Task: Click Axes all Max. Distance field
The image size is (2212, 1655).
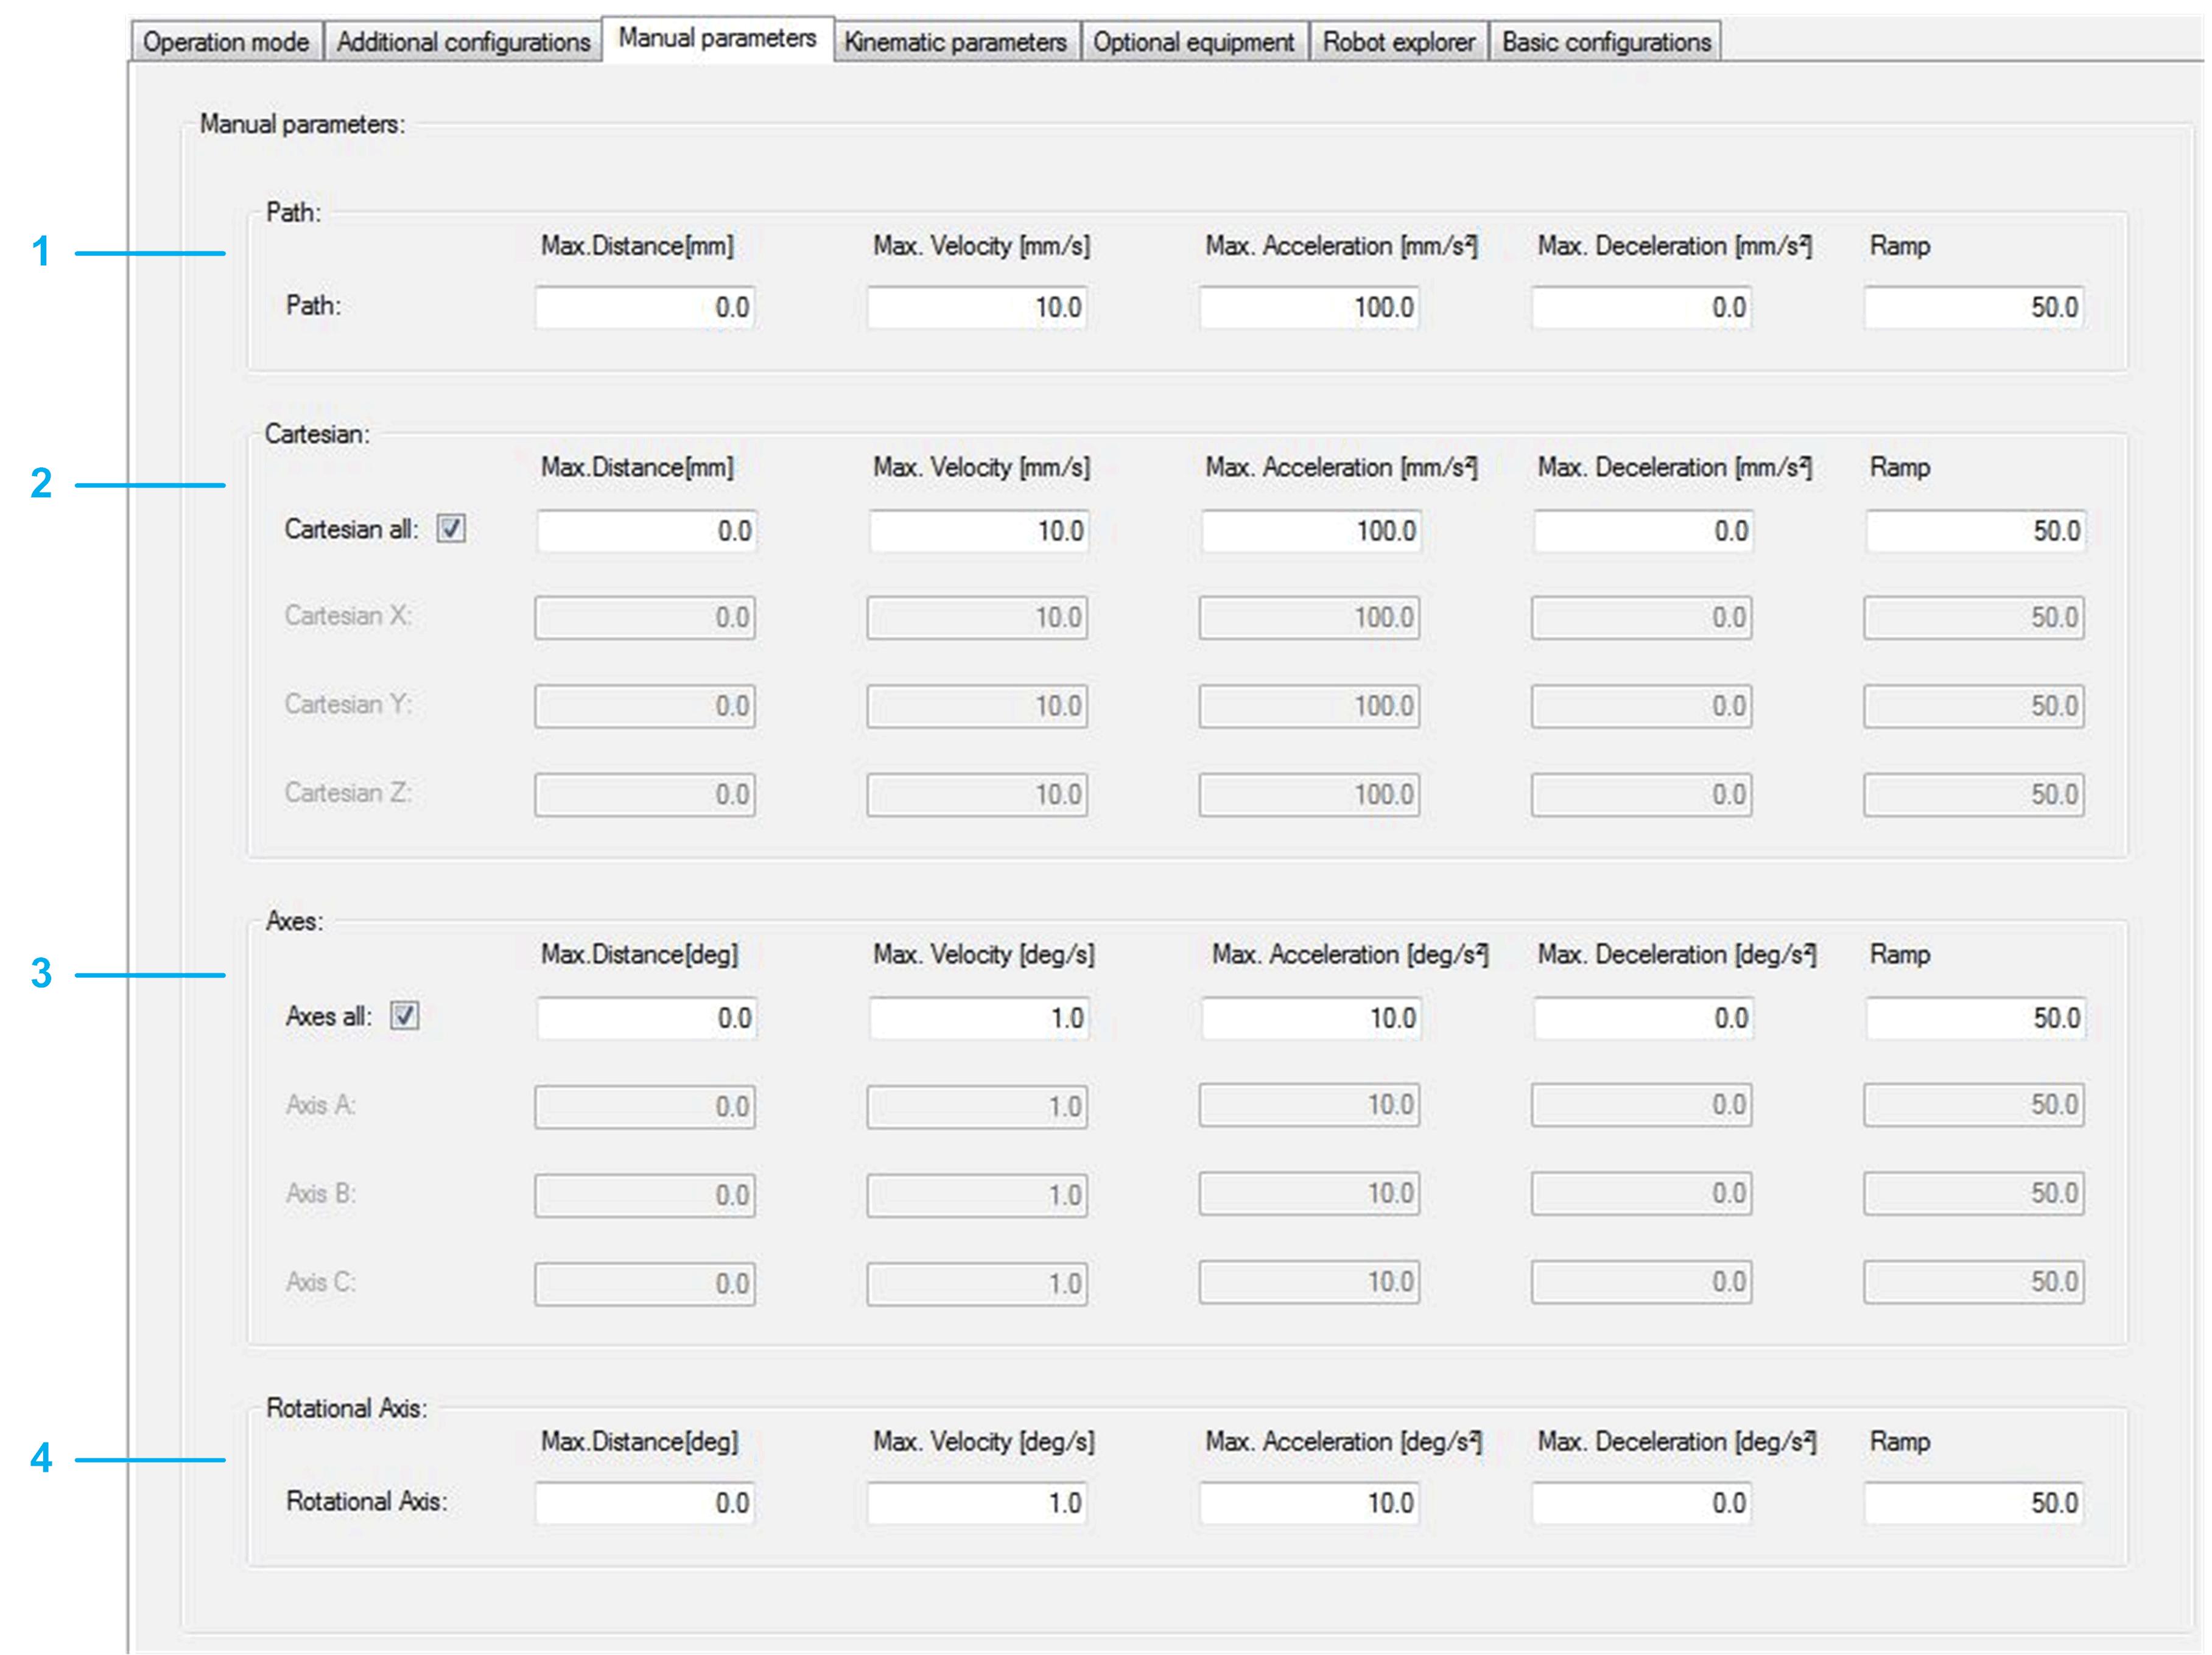Action: [646, 1018]
